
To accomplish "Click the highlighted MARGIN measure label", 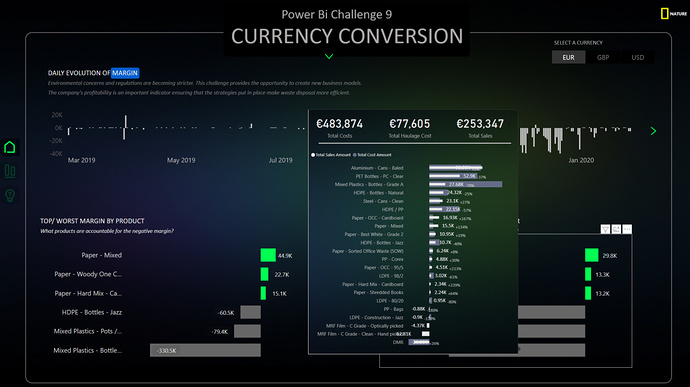I will click(125, 73).
